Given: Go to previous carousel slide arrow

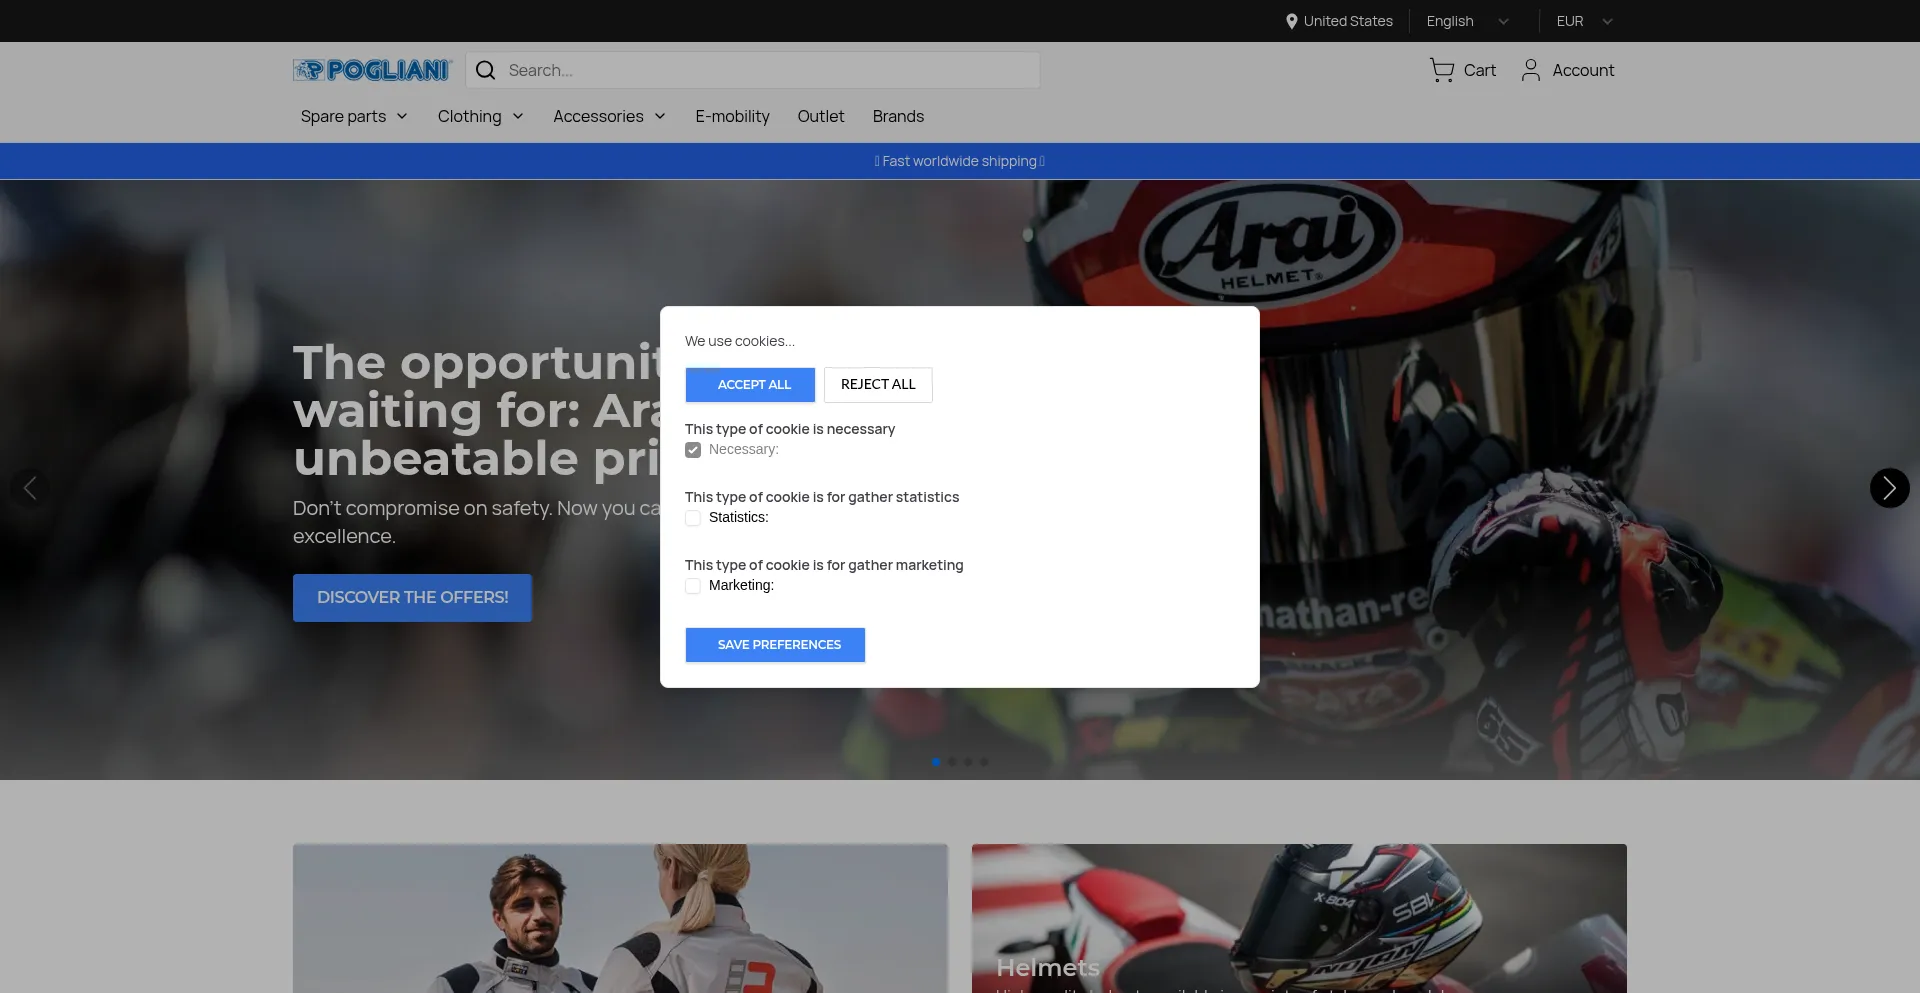Looking at the screenshot, I should pos(30,488).
